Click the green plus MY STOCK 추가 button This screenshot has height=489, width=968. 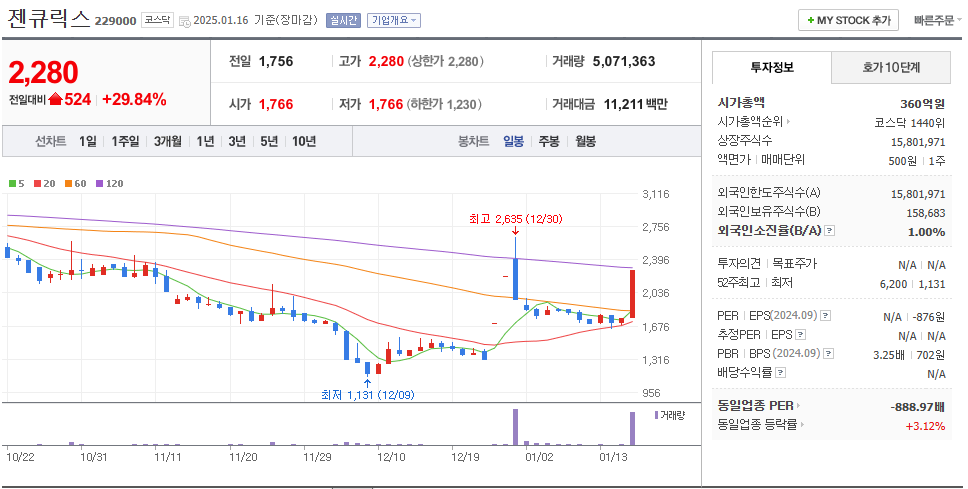848,20
